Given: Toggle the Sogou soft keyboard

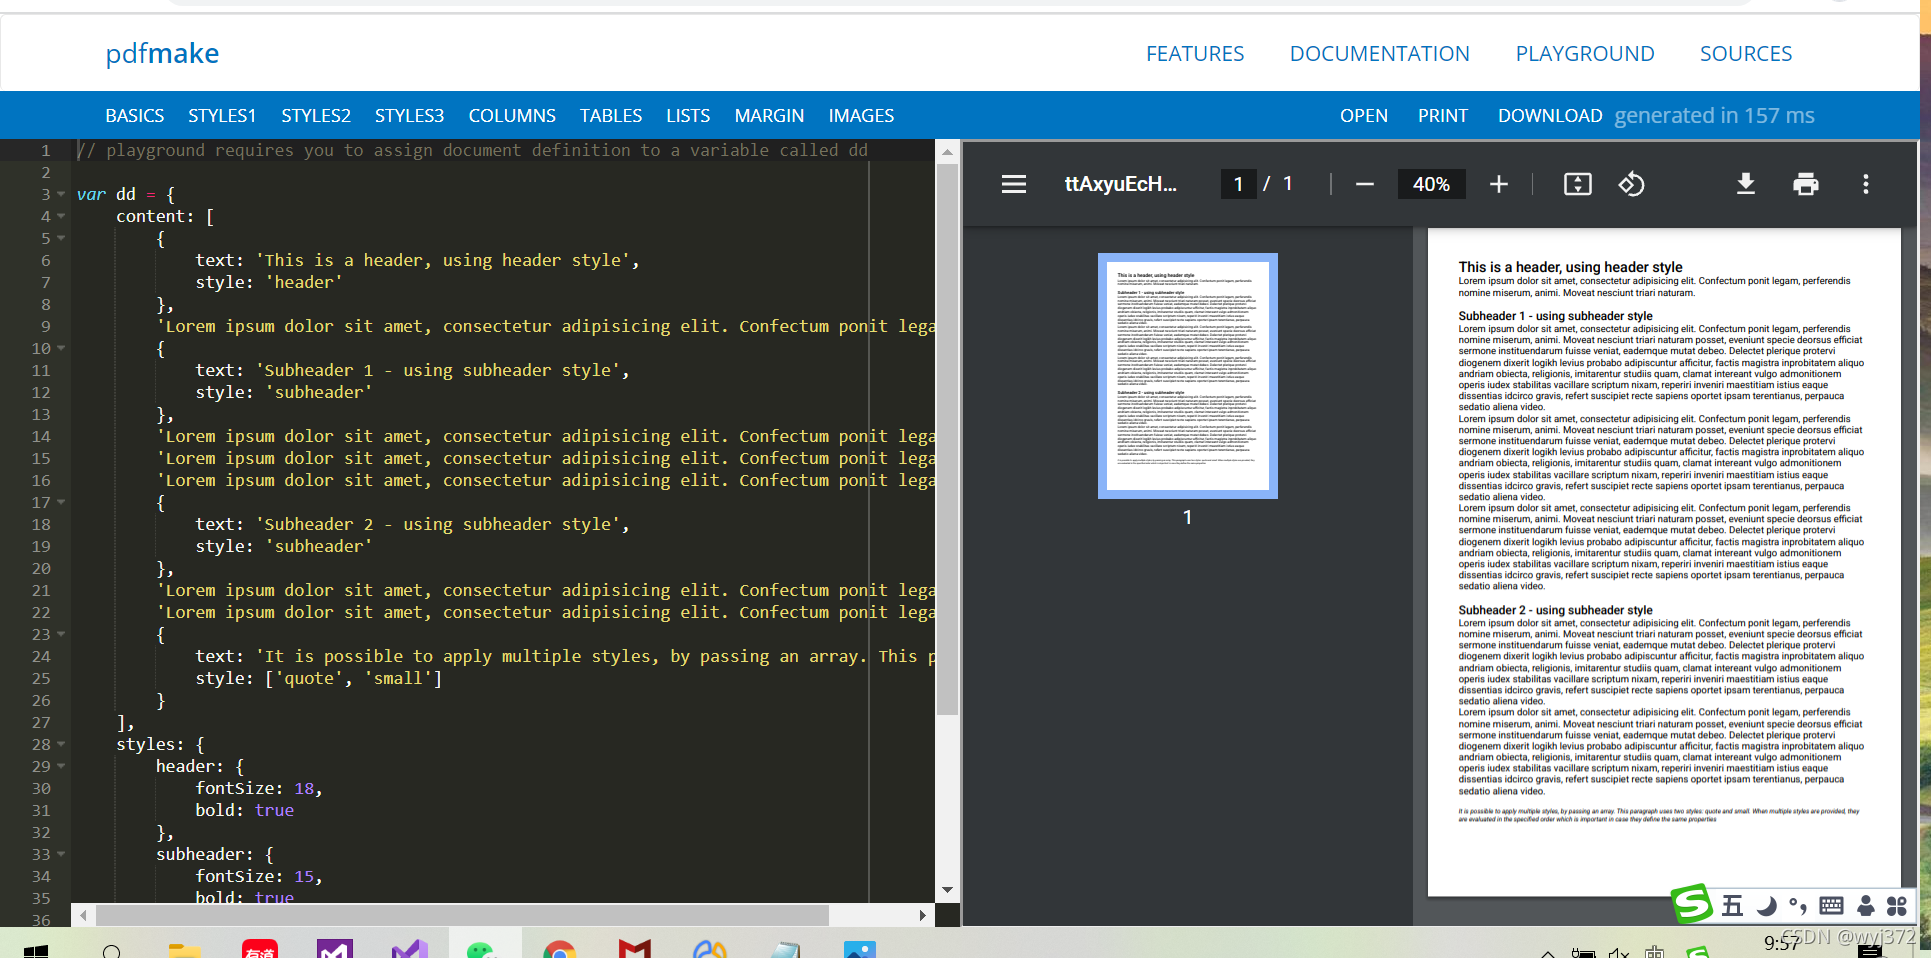Looking at the screenshot, I should click(1831, 905).
